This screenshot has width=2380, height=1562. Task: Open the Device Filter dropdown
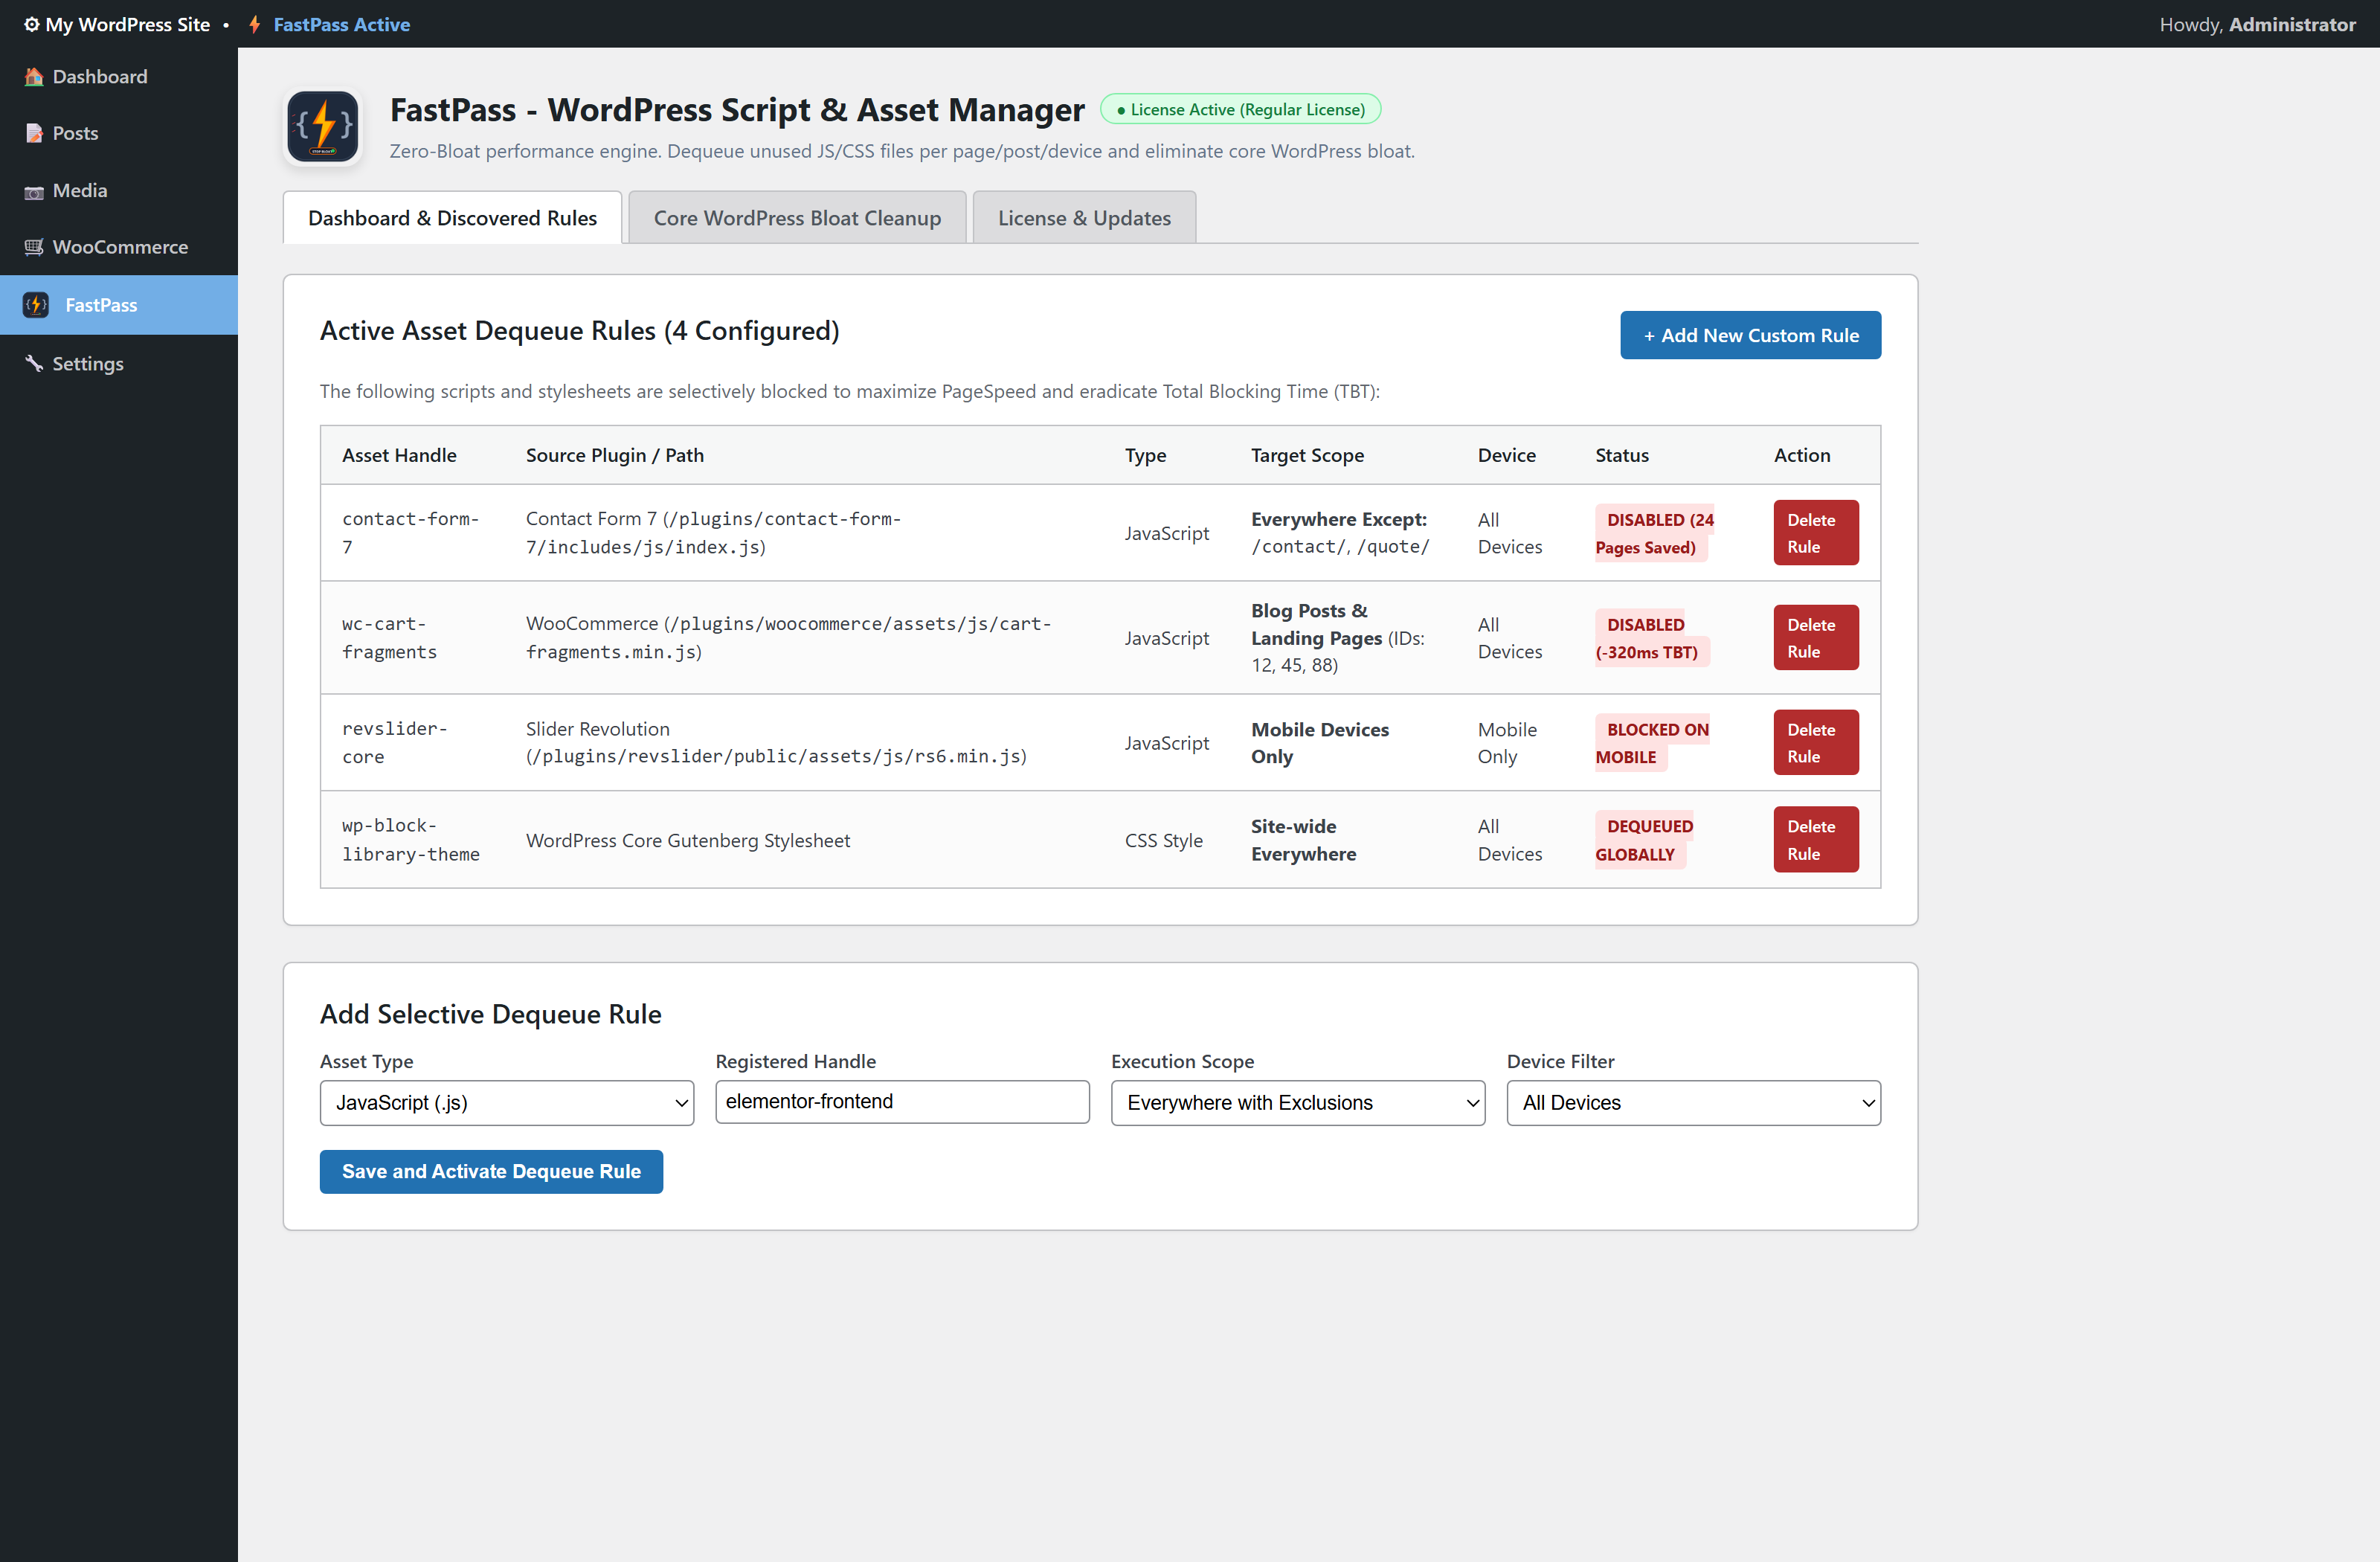pos(1693,1102)
